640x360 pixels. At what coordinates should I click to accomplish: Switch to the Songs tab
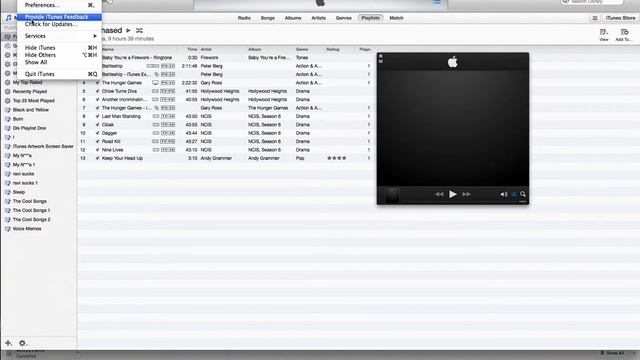tap(268, 18)
